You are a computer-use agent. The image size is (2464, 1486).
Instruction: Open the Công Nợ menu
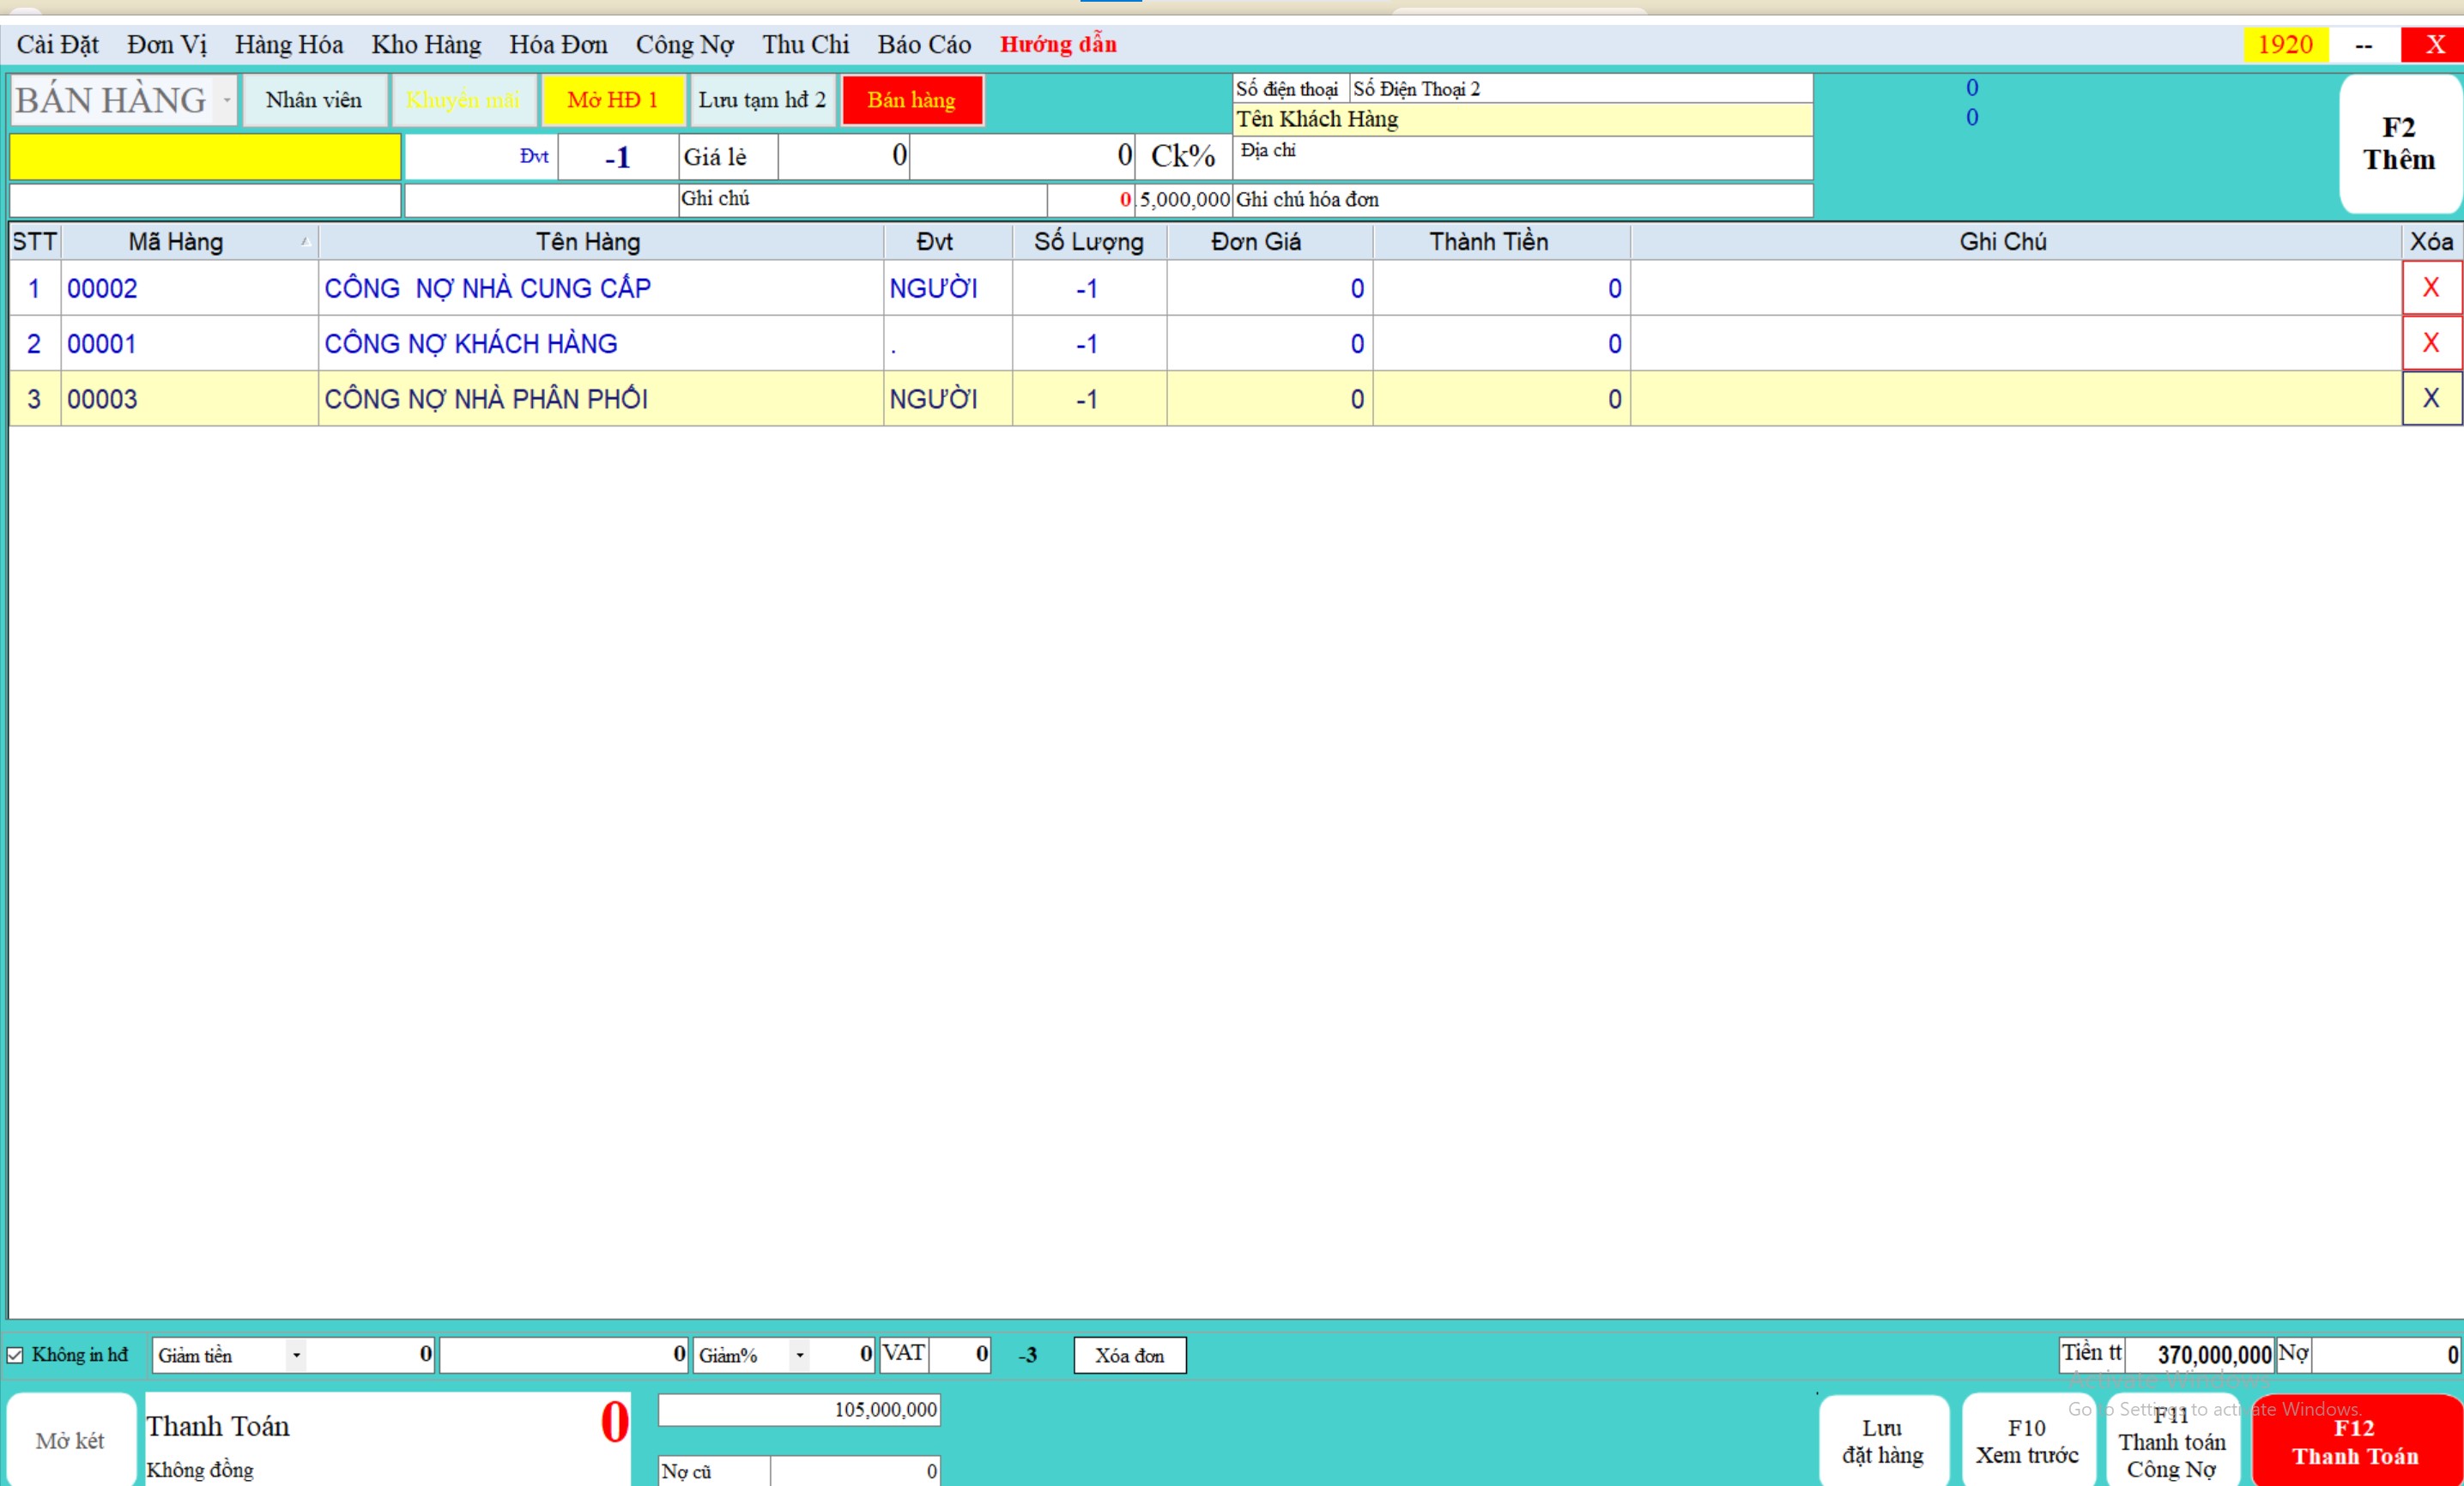tap(684, 45)
